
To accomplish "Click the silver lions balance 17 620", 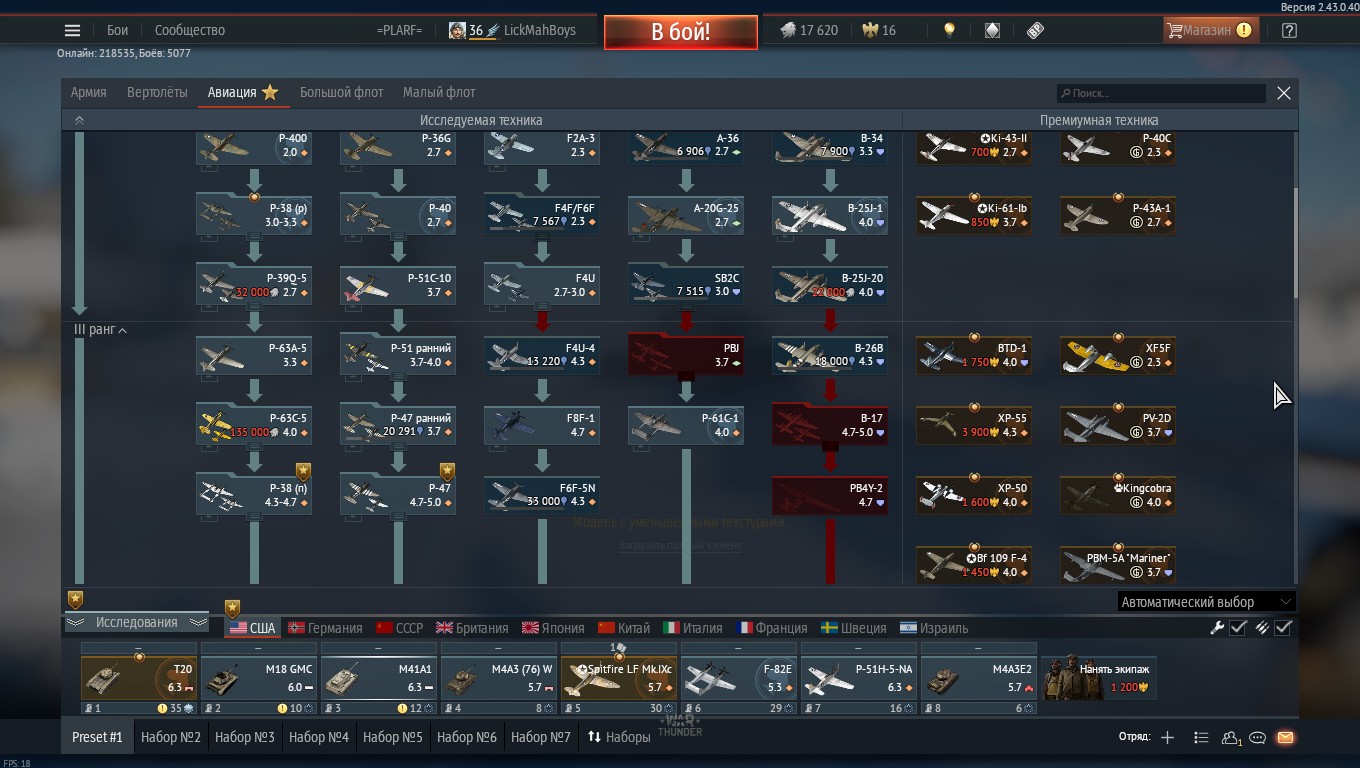I will [x=809, y=30].
